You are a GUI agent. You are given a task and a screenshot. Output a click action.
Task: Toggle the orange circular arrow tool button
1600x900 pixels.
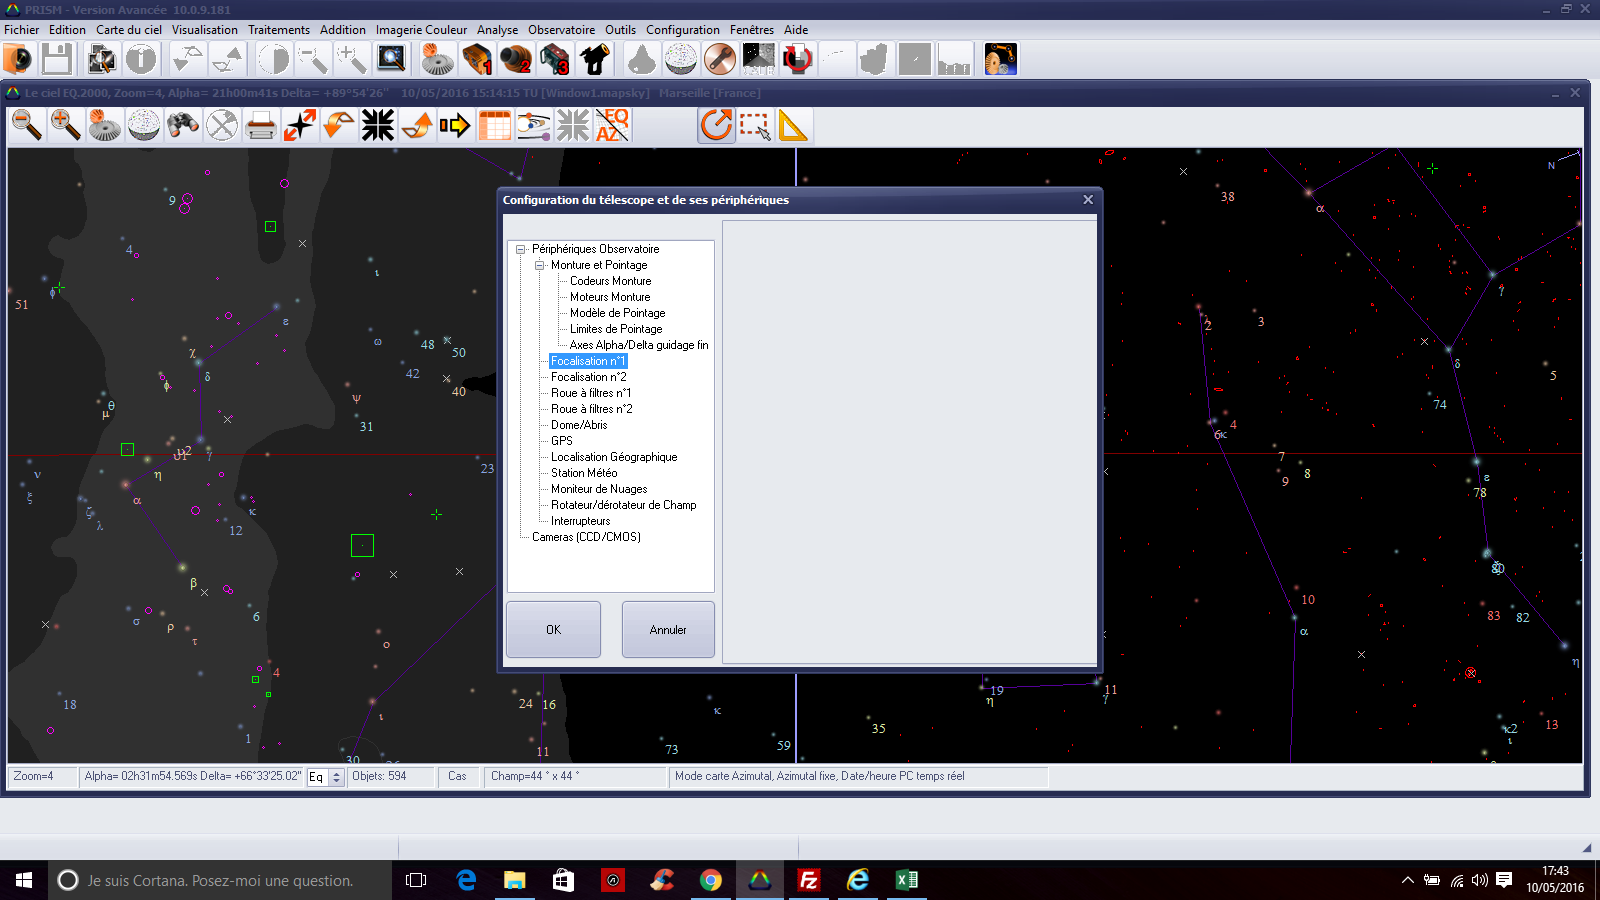coord(716,126)
